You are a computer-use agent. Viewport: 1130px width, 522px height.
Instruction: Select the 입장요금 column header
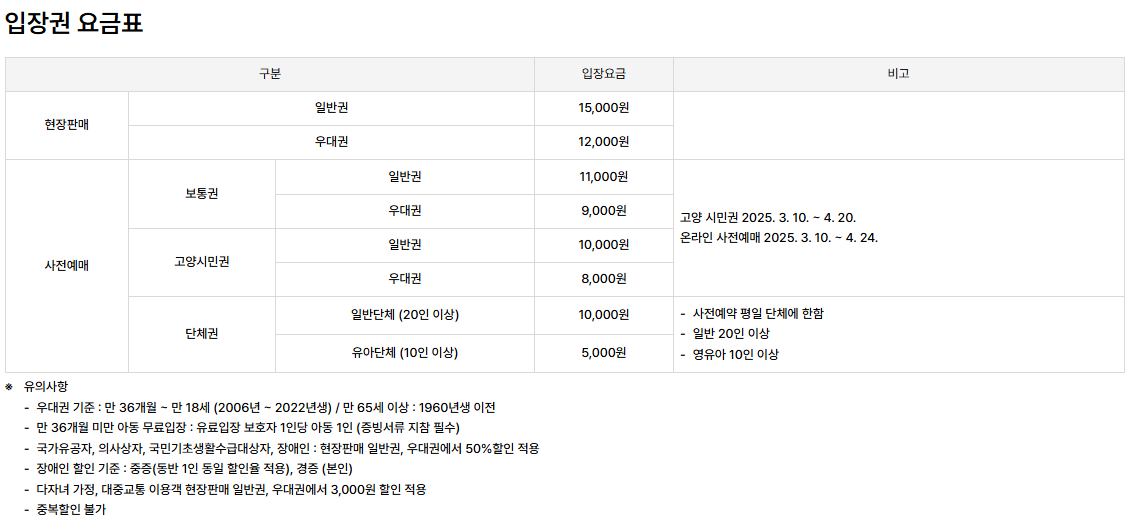[604, 74]
